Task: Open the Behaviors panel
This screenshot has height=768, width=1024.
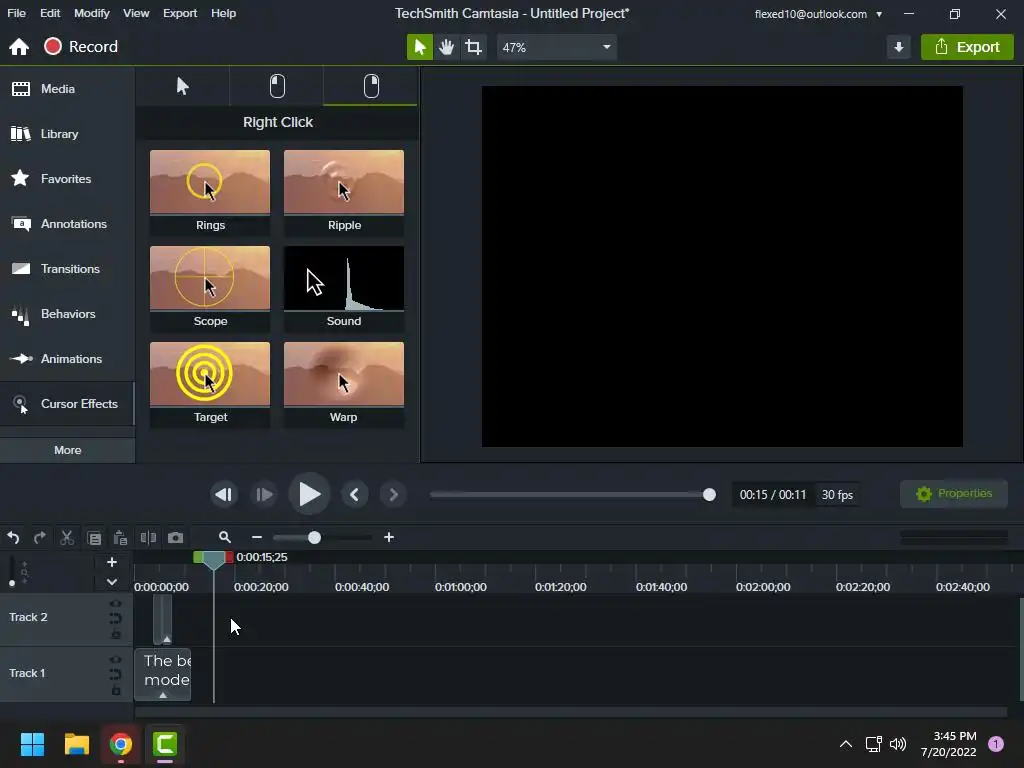Action: click(67, 314)
